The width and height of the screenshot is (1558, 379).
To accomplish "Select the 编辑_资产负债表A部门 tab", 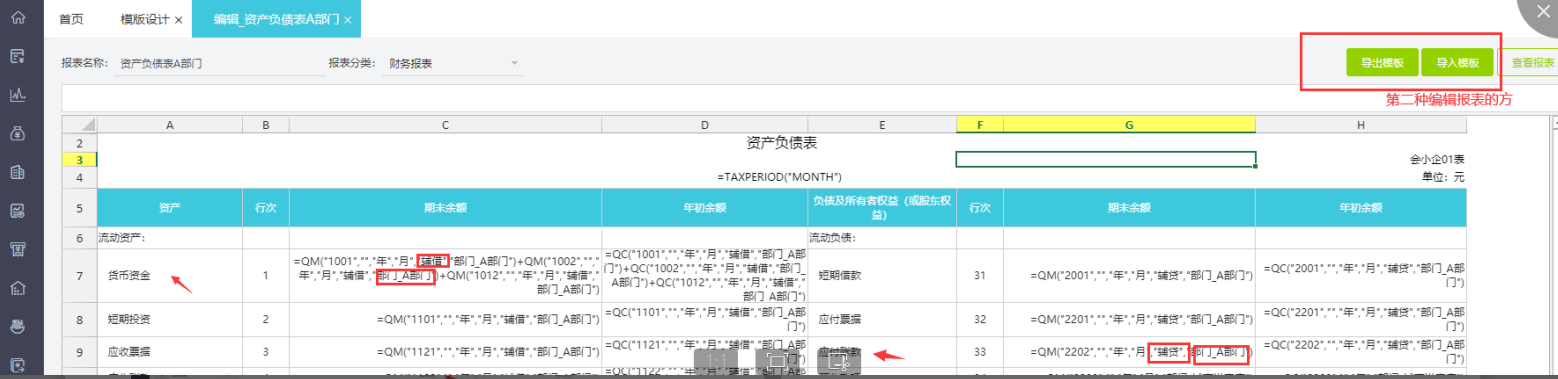I will pos(276,20).
